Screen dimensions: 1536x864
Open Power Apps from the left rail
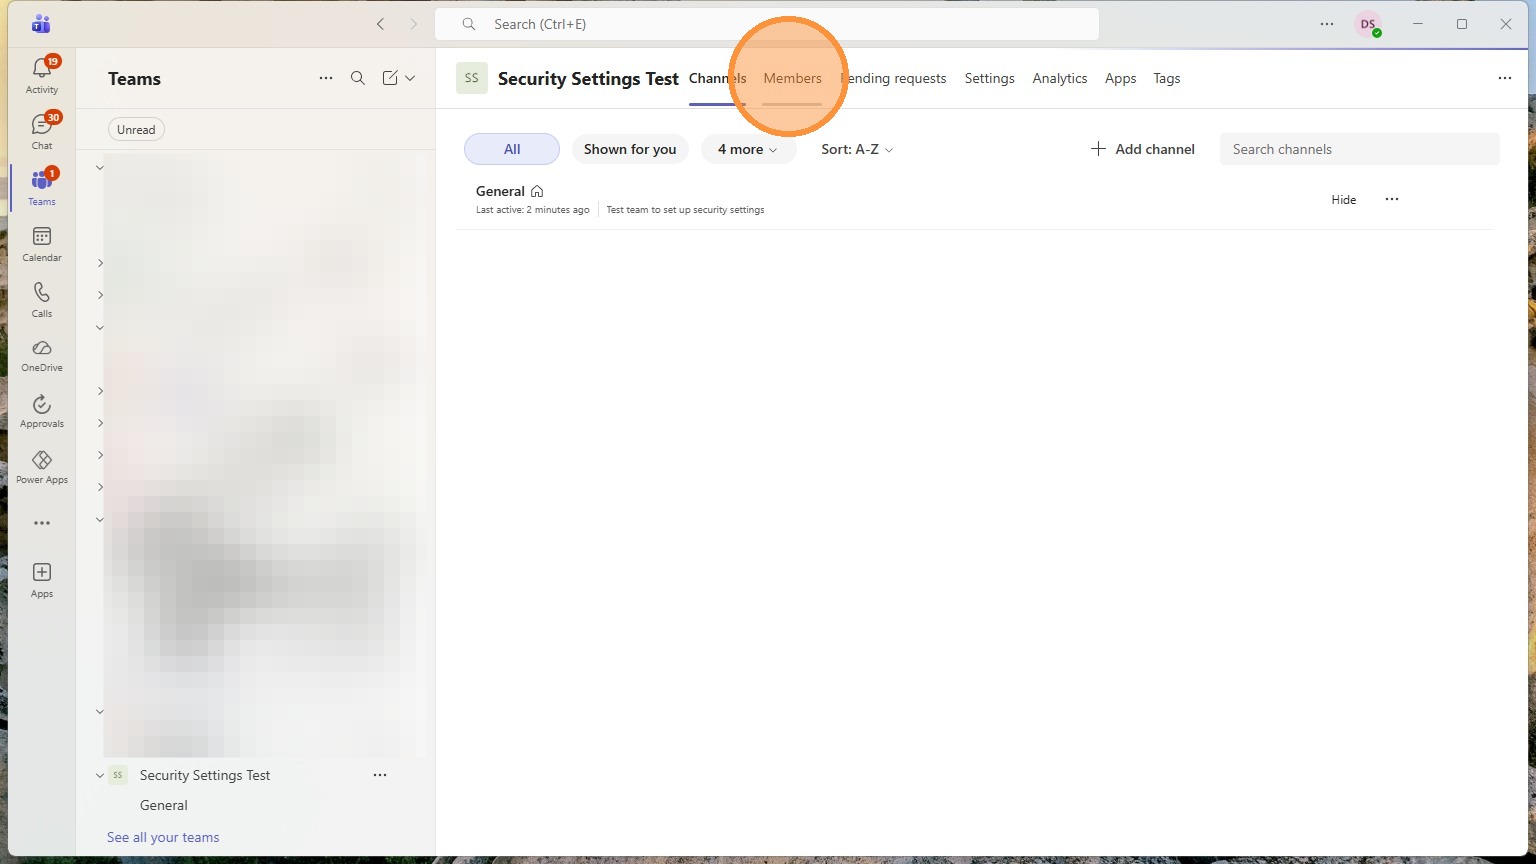pos(42,467)
